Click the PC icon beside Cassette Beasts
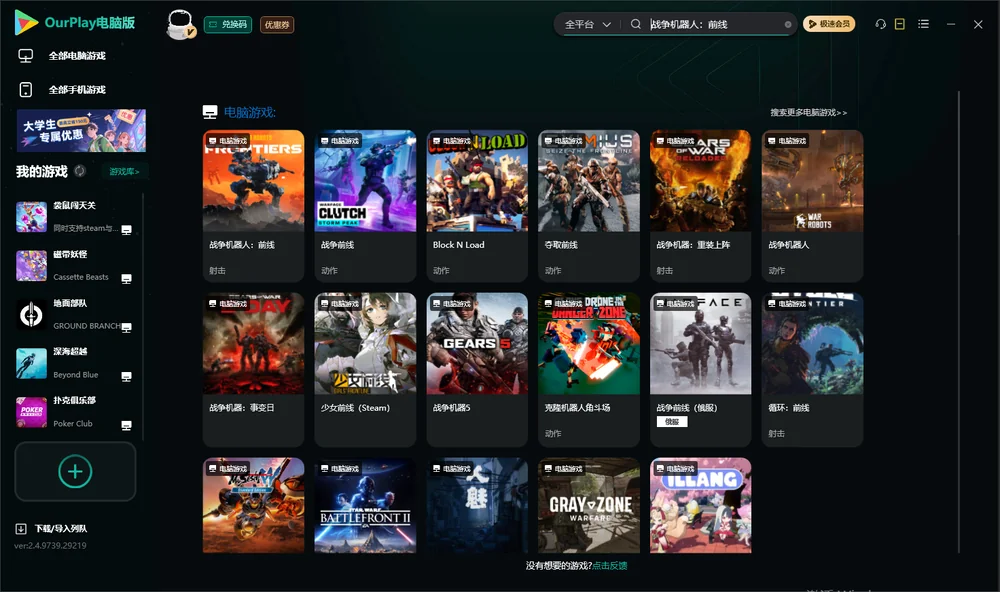The height and width of the screenshot is (592, 1000). tap(126, 279)
